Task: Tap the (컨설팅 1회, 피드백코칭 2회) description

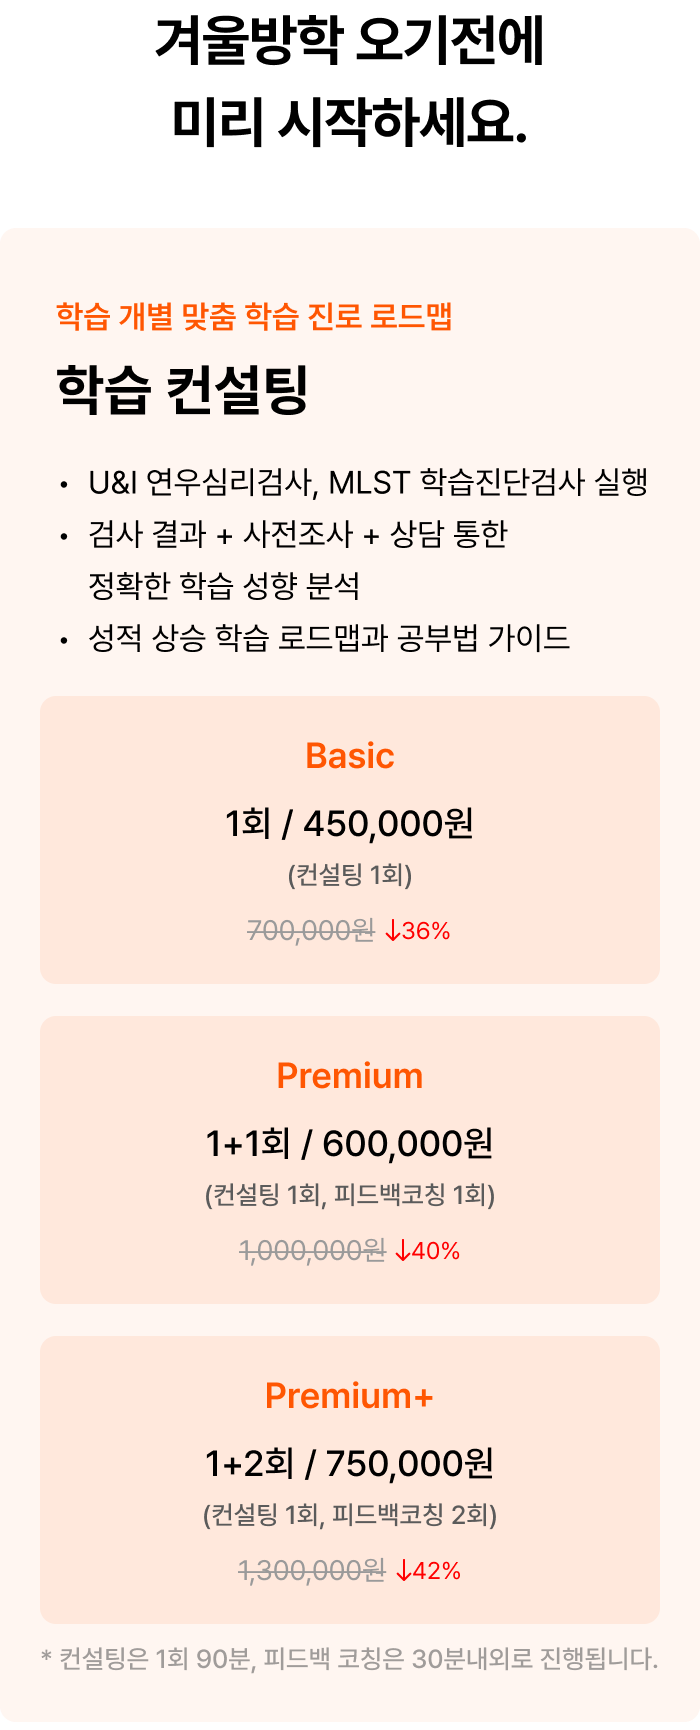Action: [x=350, y=1516]
